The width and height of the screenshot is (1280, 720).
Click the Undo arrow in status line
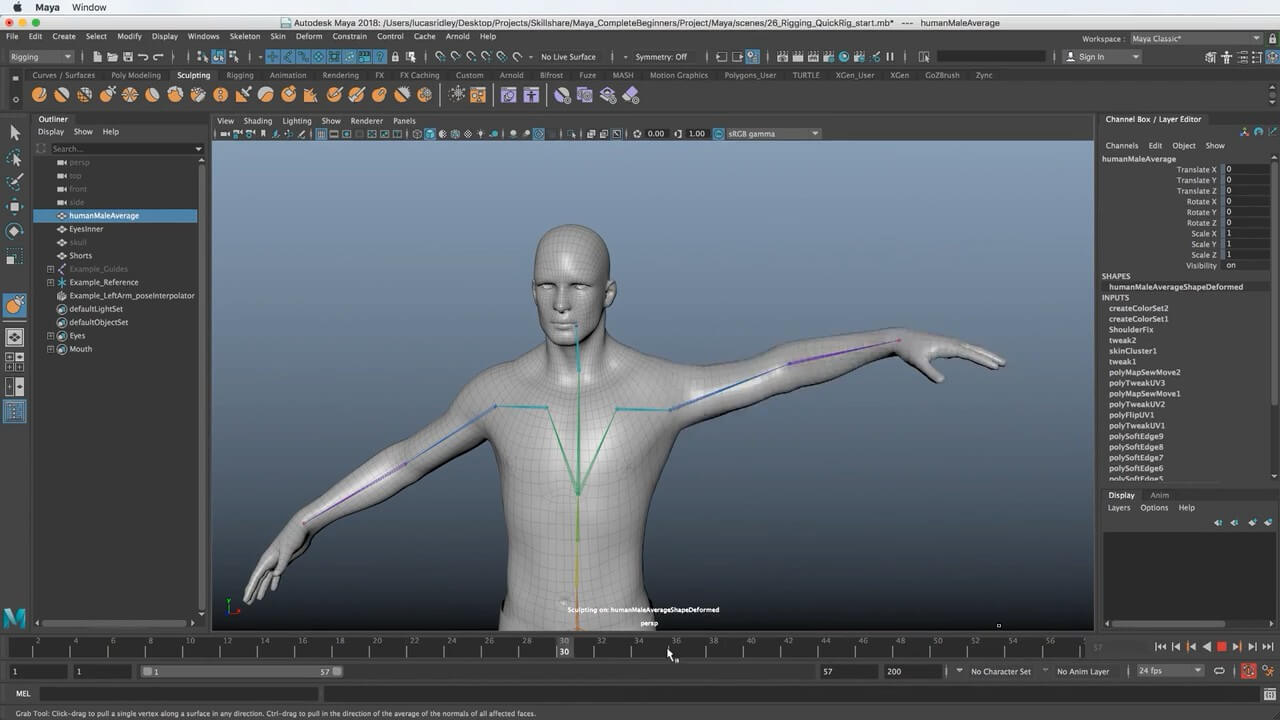tap(143, 57)
